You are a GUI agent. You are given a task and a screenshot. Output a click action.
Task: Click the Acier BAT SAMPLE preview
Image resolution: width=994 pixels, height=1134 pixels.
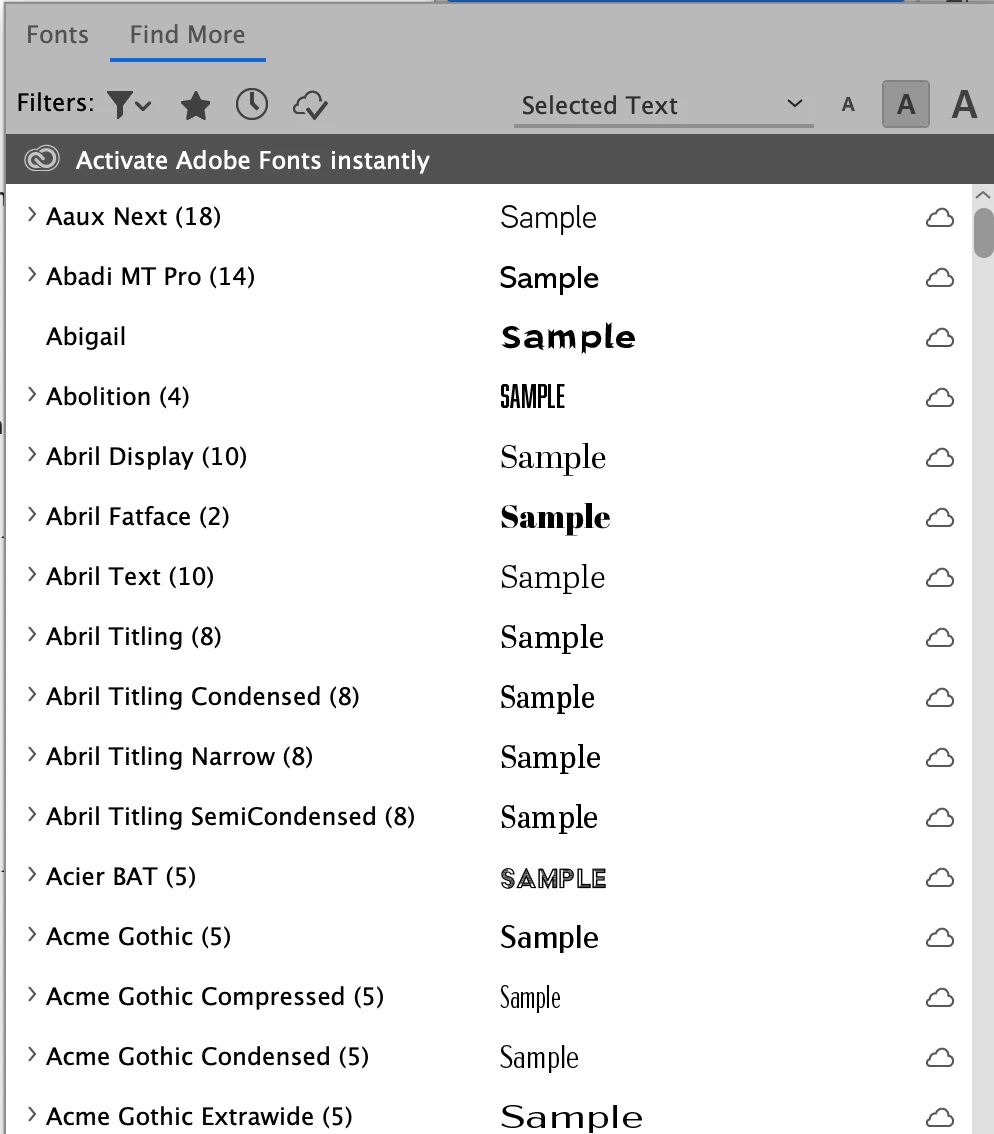coord(553,879)
